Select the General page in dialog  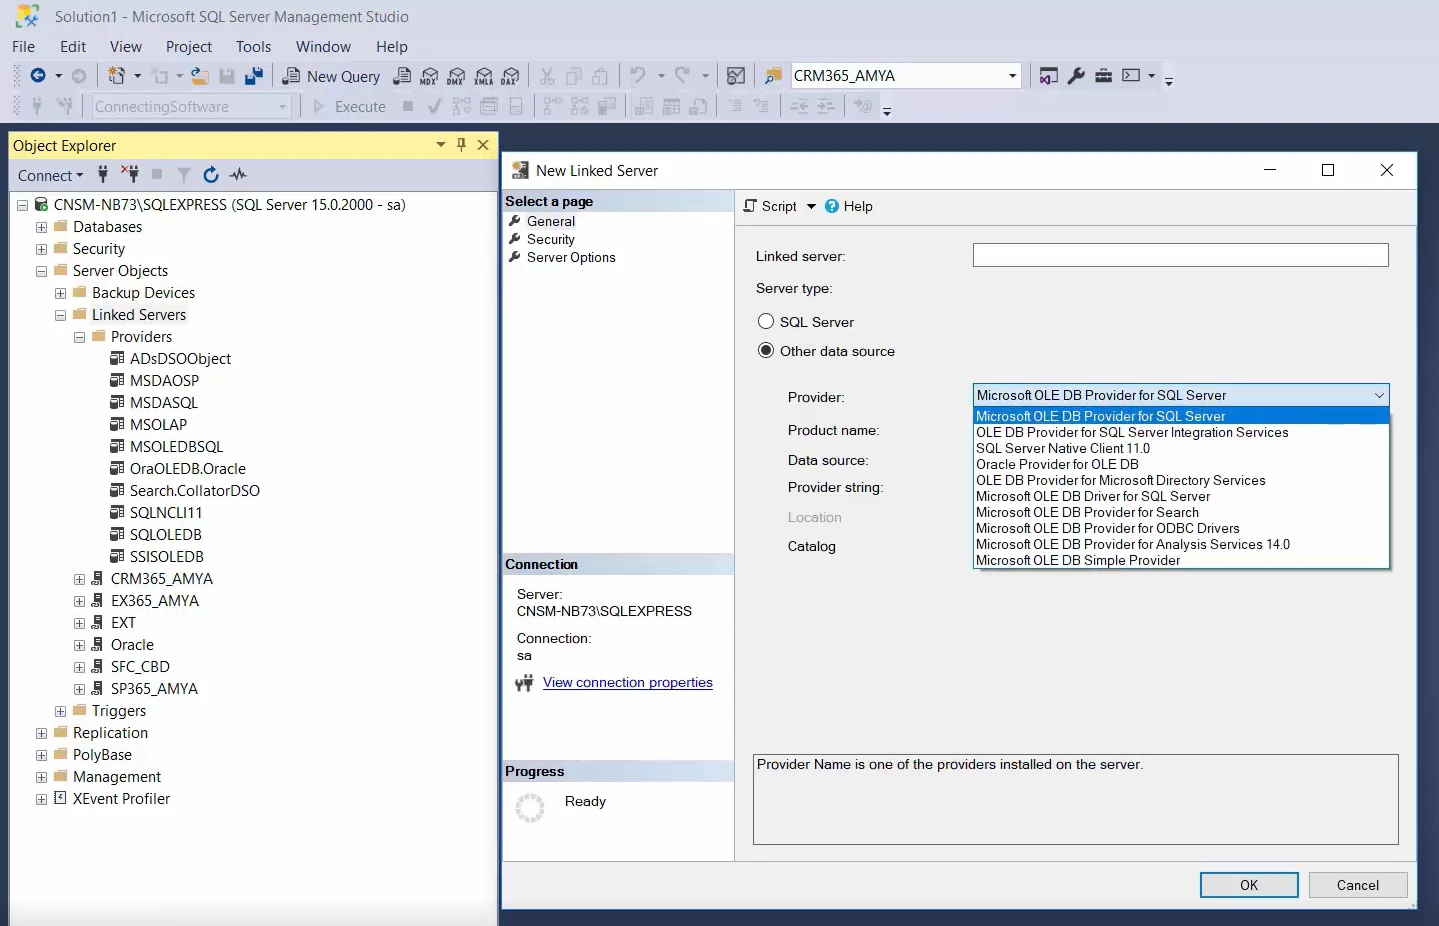(550, 222)
